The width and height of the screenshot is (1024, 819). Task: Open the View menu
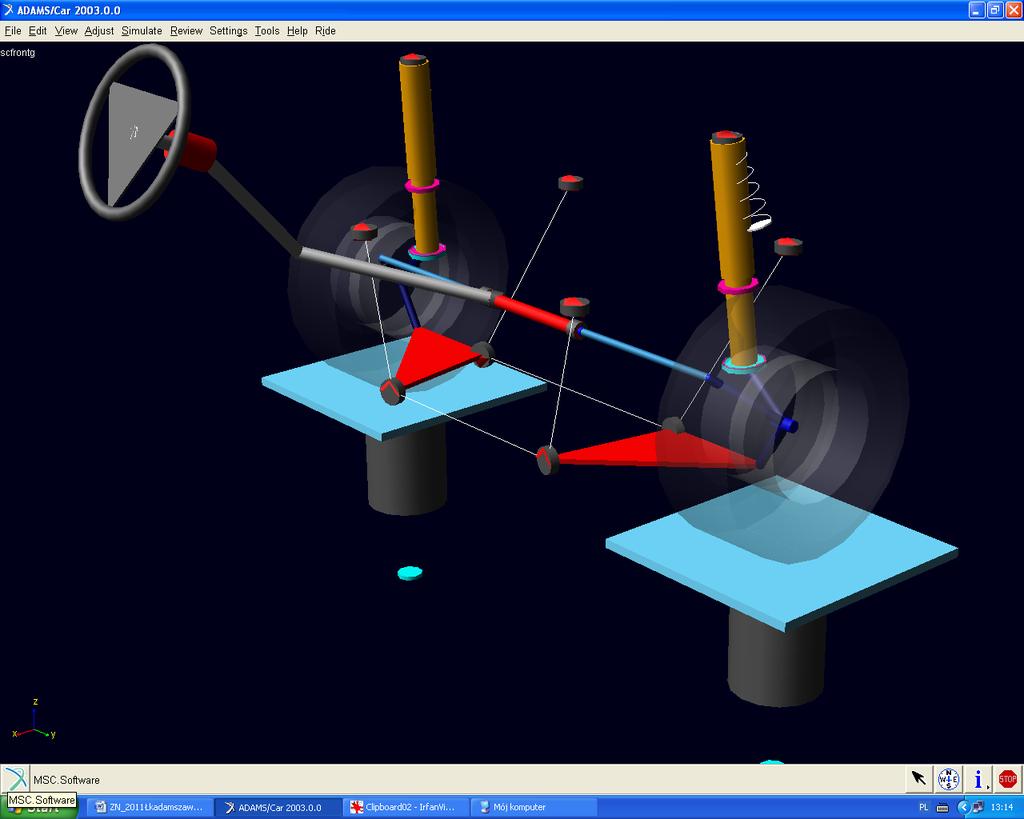coord(66,31)
